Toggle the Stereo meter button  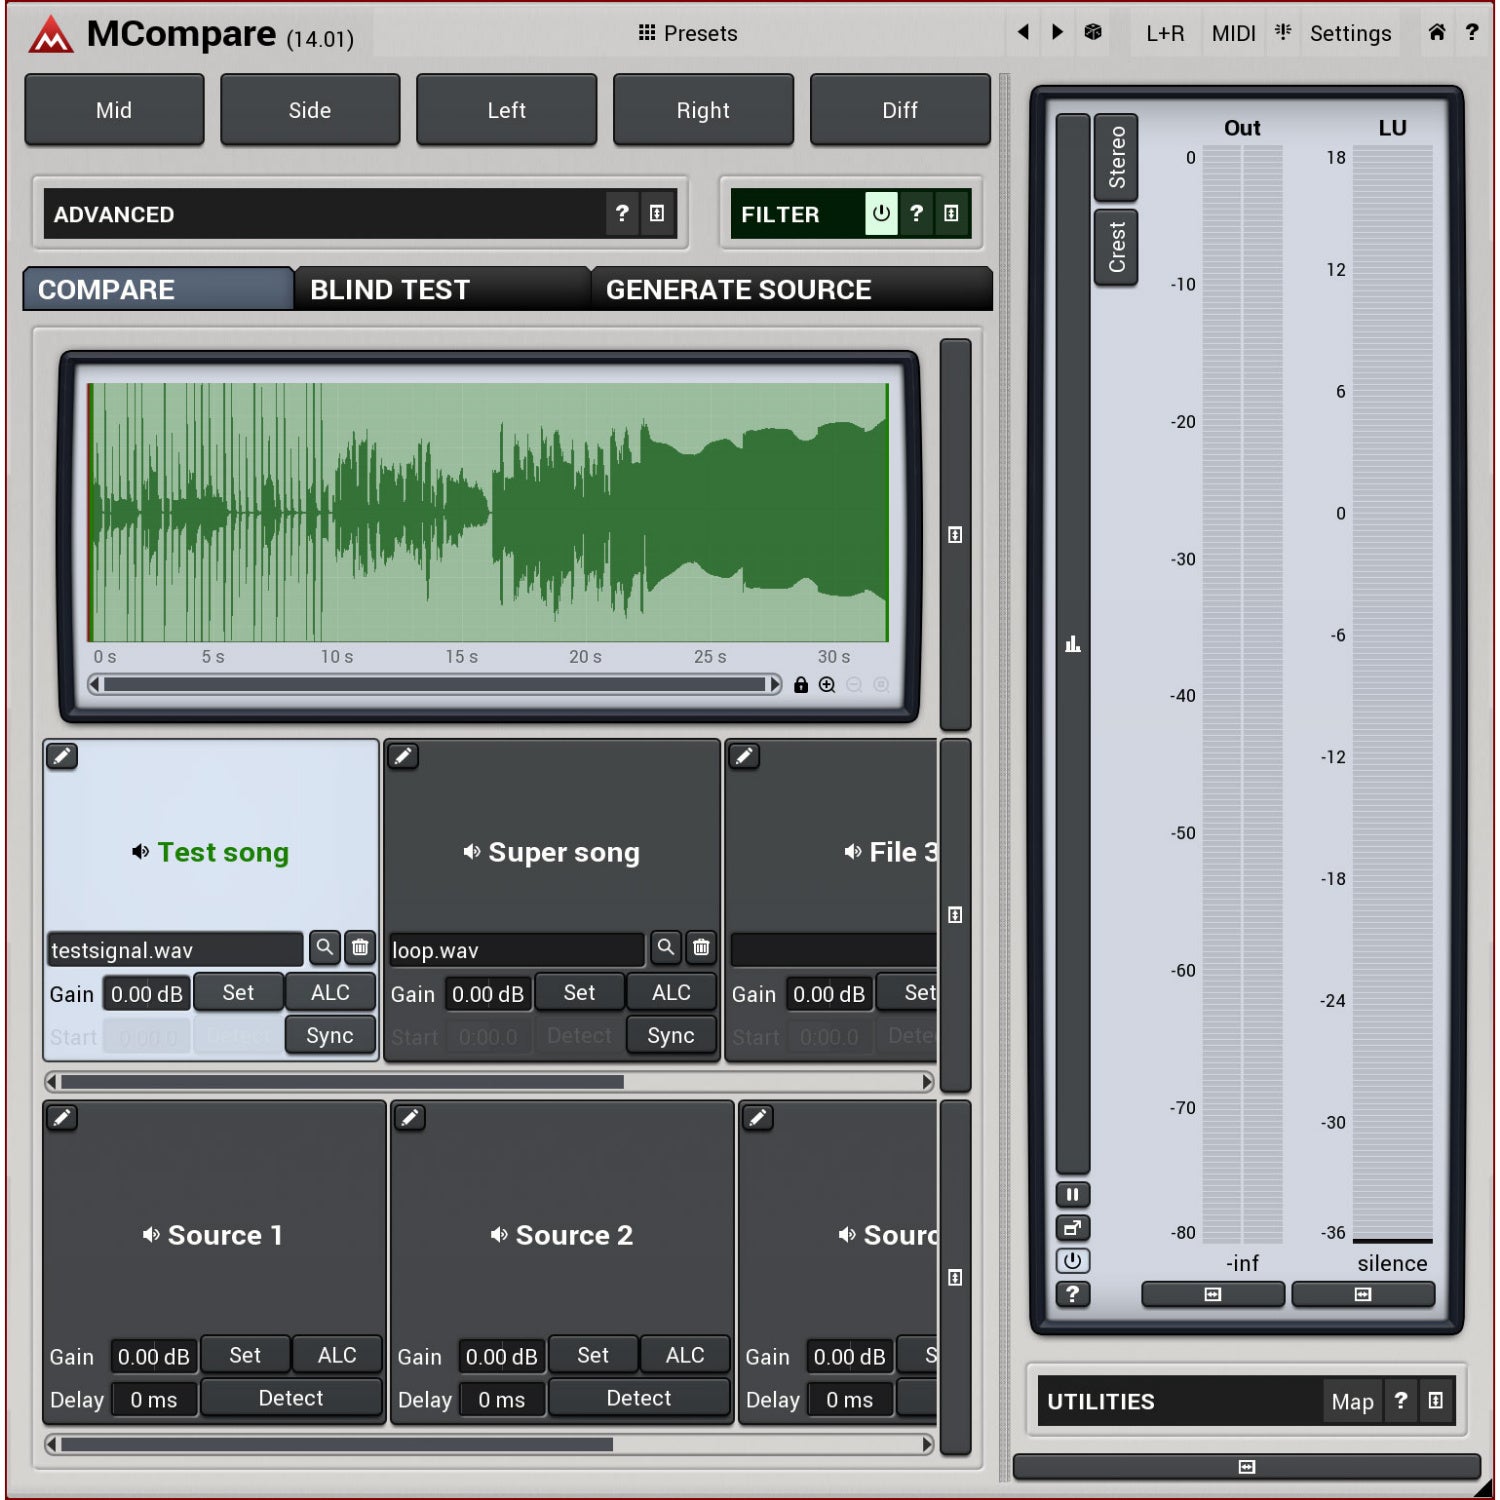1116,158
